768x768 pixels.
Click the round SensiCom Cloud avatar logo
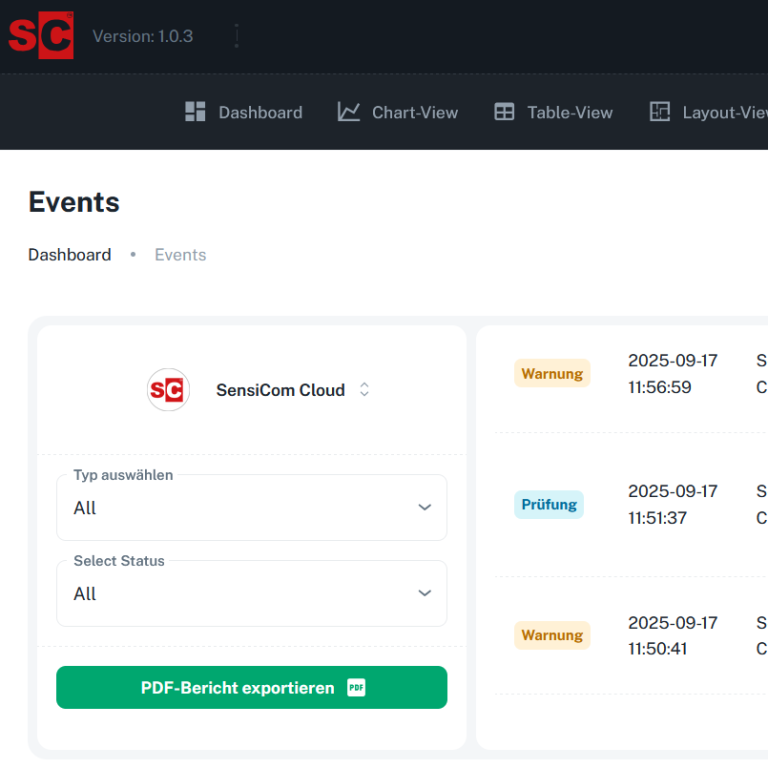click(x=168, y=390)
